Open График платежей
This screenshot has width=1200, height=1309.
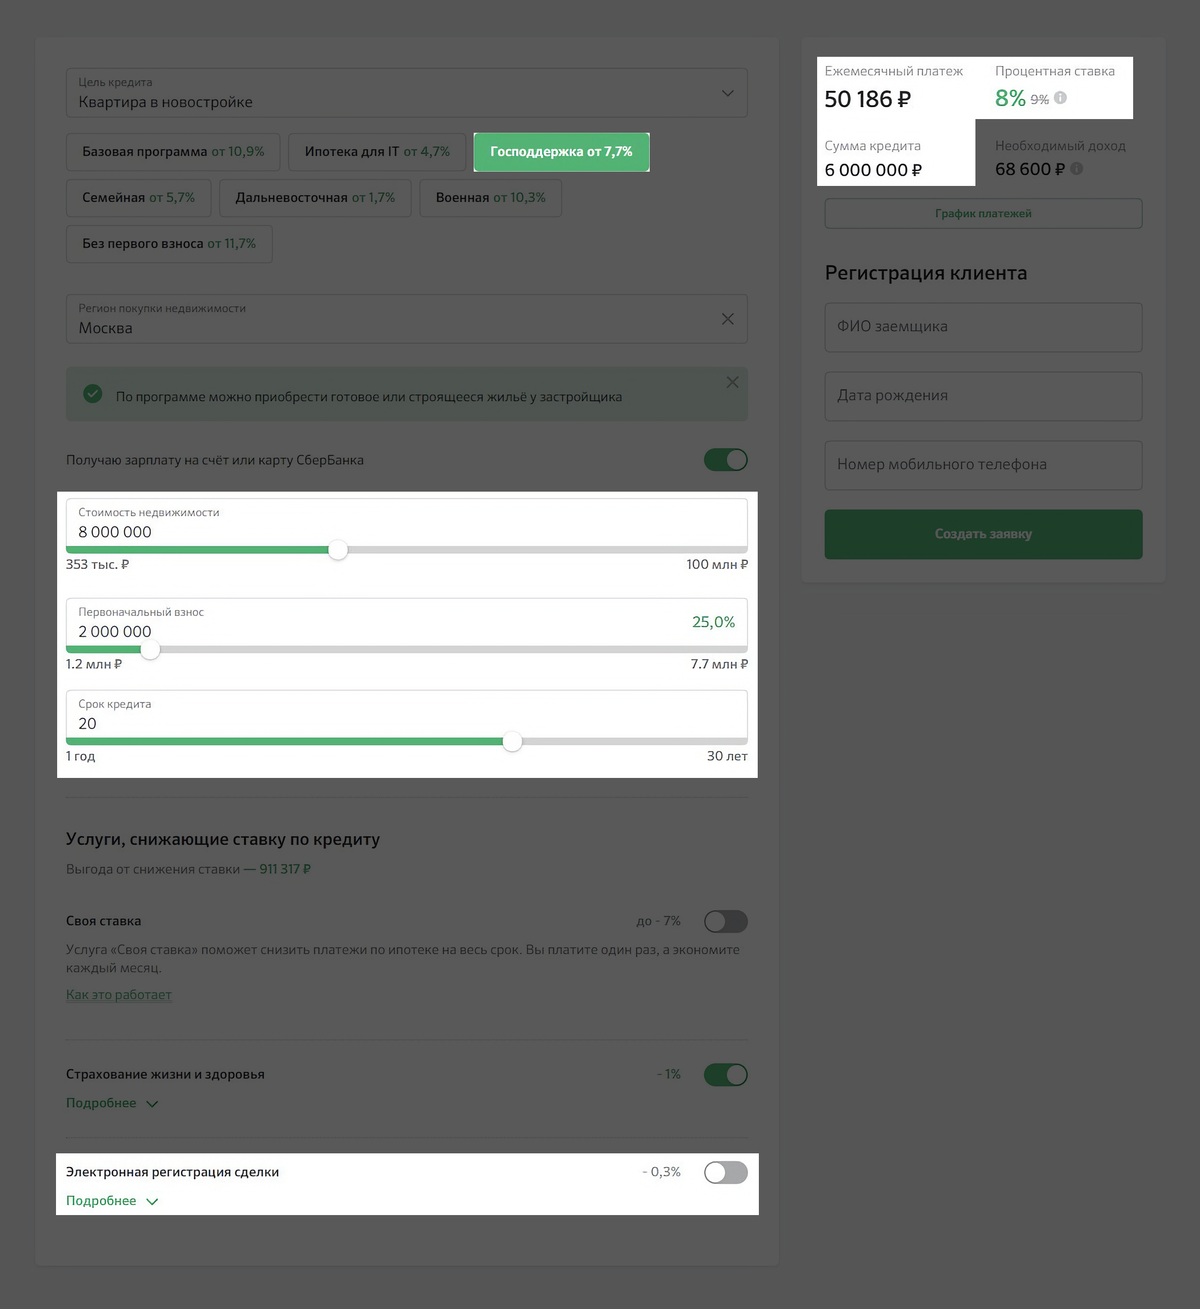pyautogui.click(x=983, y=213)
